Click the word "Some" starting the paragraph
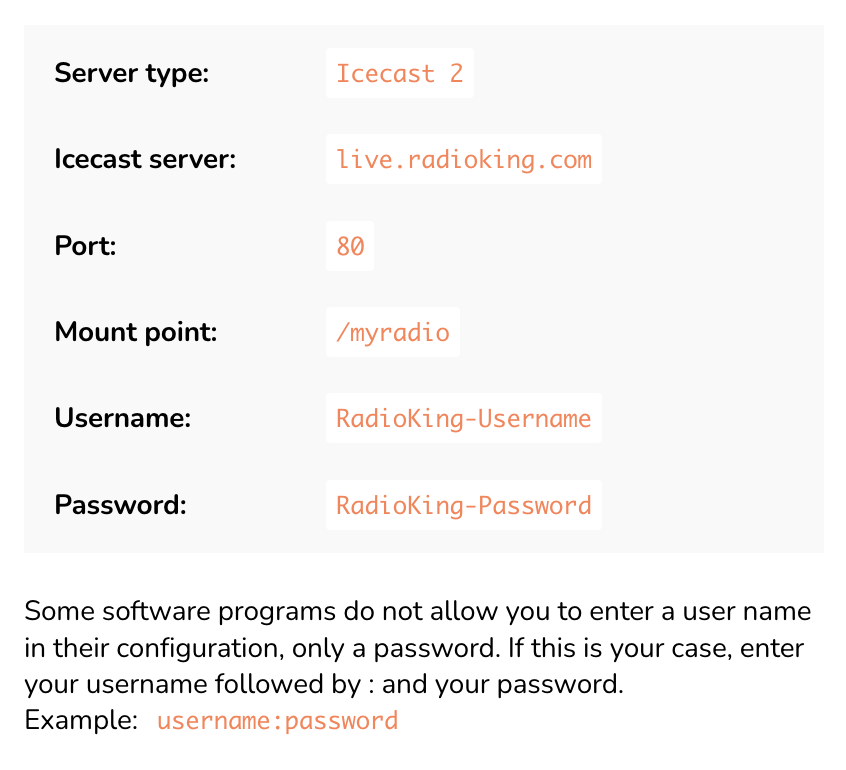This screenshot has height=770, width=846. click(x=53, y=611)
